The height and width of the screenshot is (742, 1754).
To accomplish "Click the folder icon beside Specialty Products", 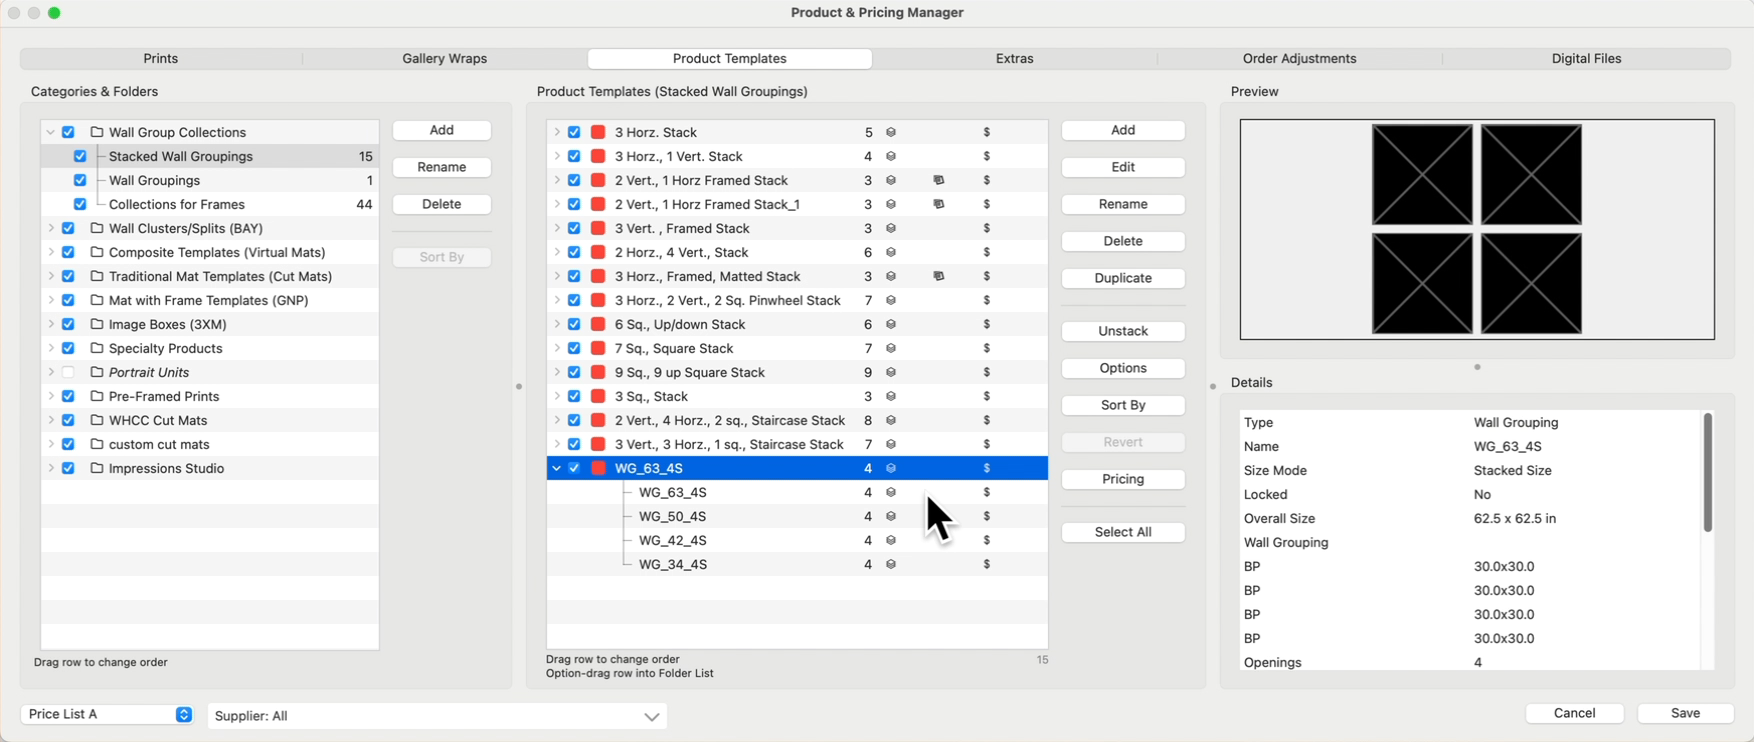I will pos(97,348).
